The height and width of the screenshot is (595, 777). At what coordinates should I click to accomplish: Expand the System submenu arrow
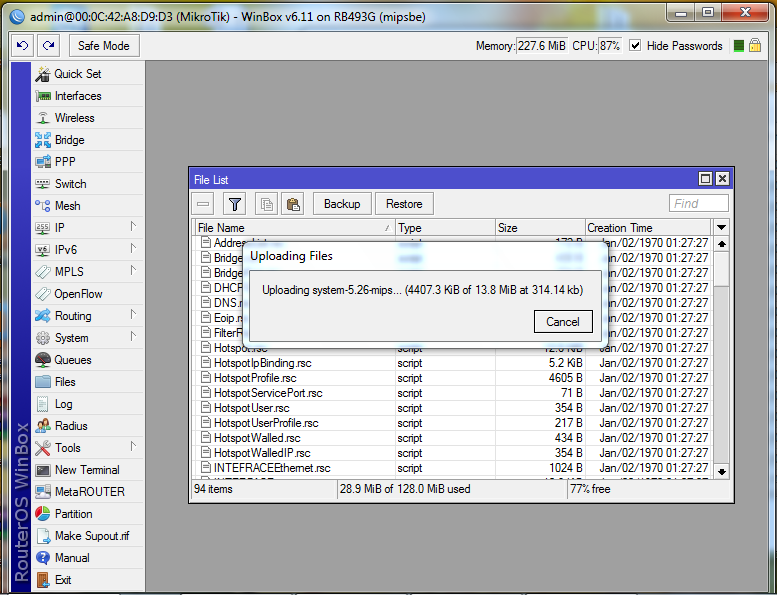pyautogui.click(x=133, y=336)
